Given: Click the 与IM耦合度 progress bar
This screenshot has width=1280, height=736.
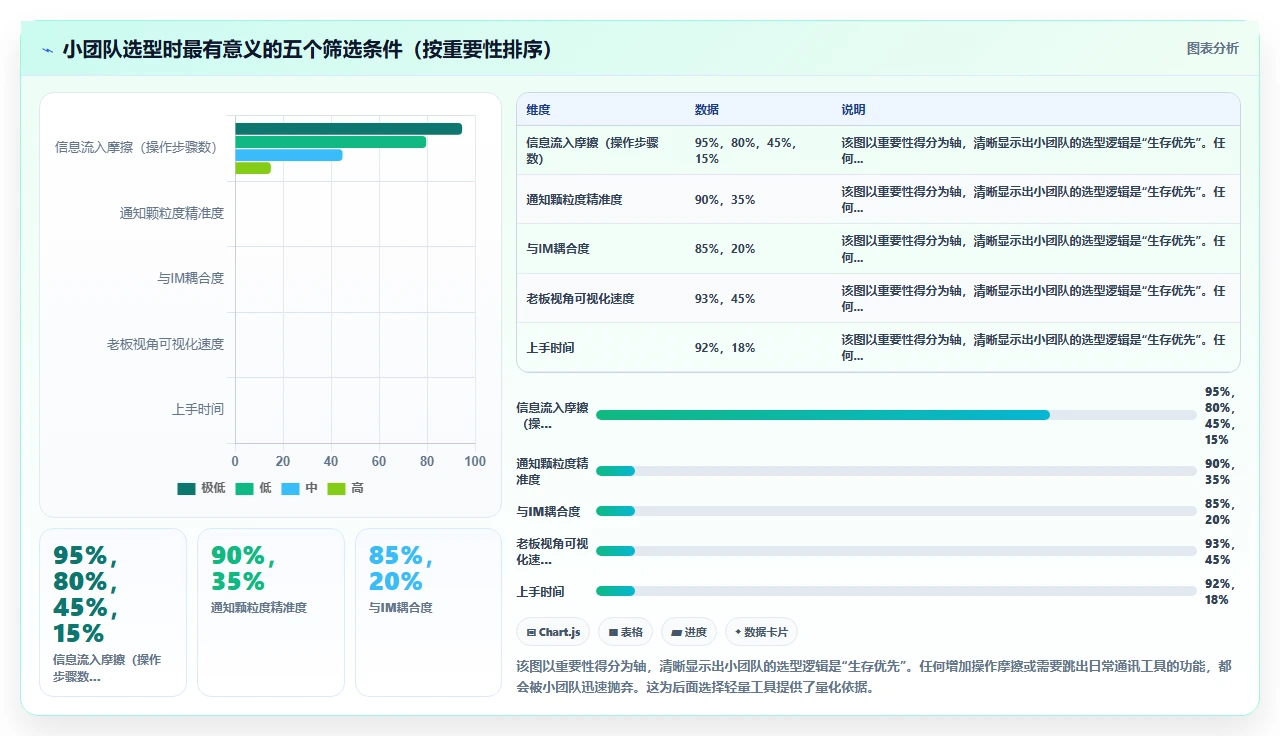Looking at the screenshot, I should [x=896, y=511].
